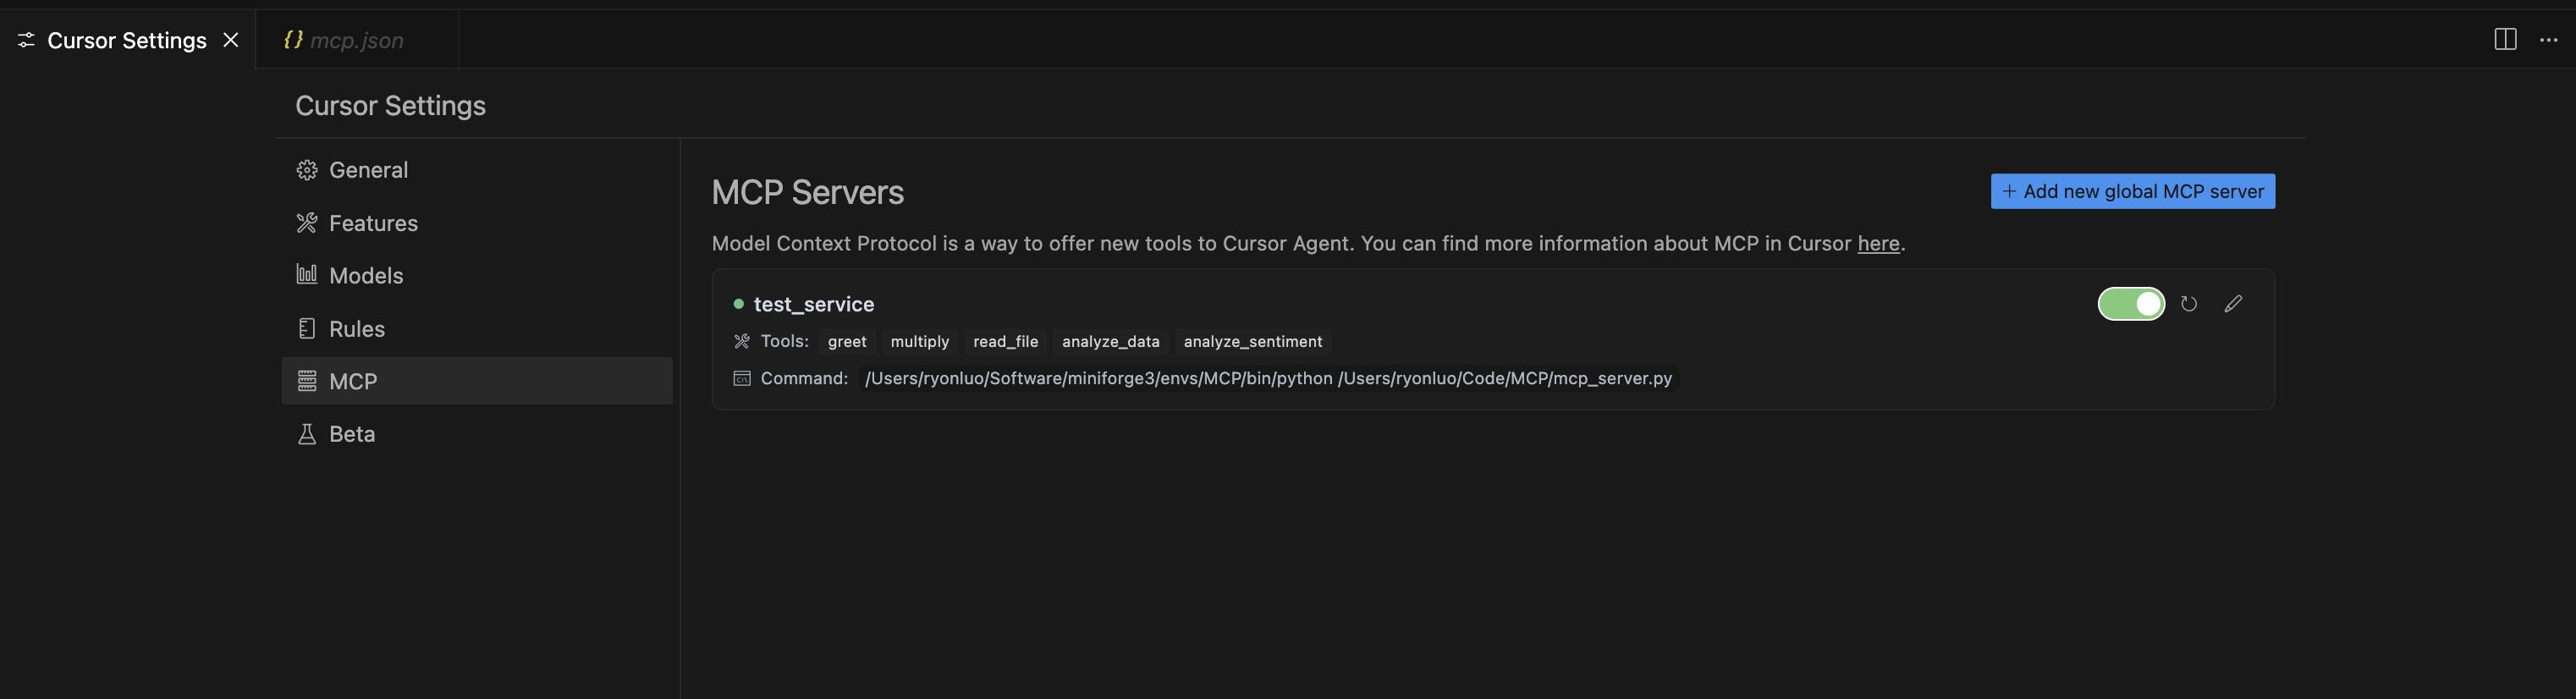Click the Models chart icon

click(307, 275)
